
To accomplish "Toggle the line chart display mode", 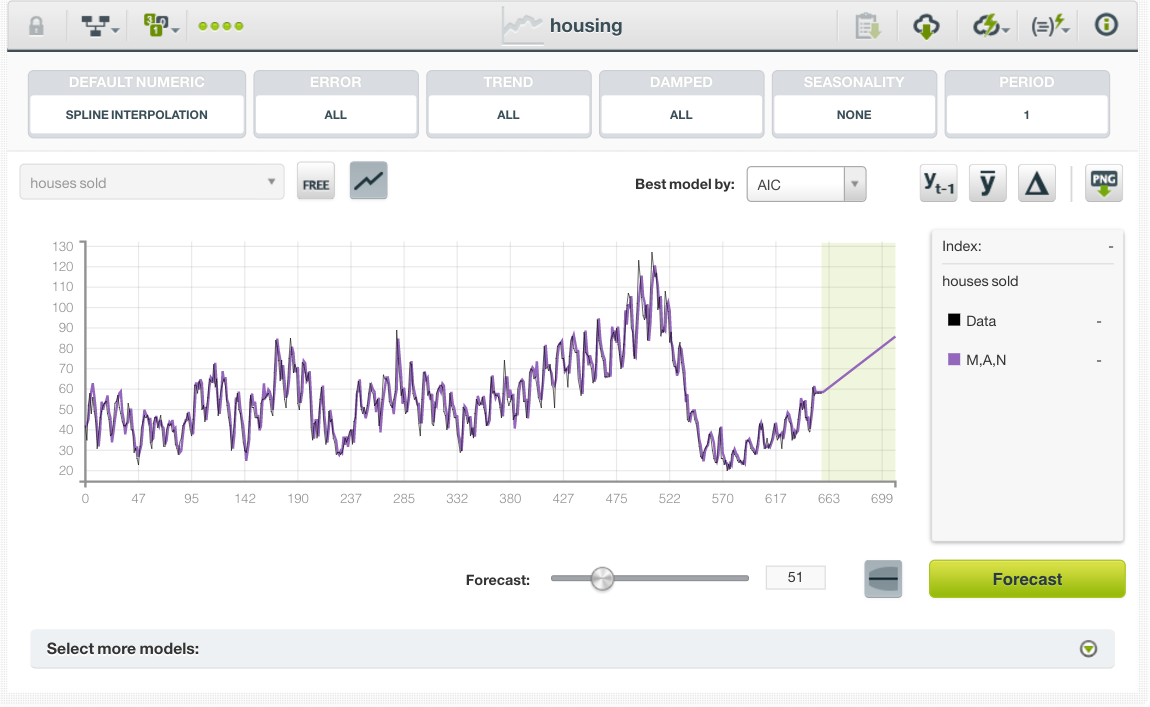I will click(368, 183).
